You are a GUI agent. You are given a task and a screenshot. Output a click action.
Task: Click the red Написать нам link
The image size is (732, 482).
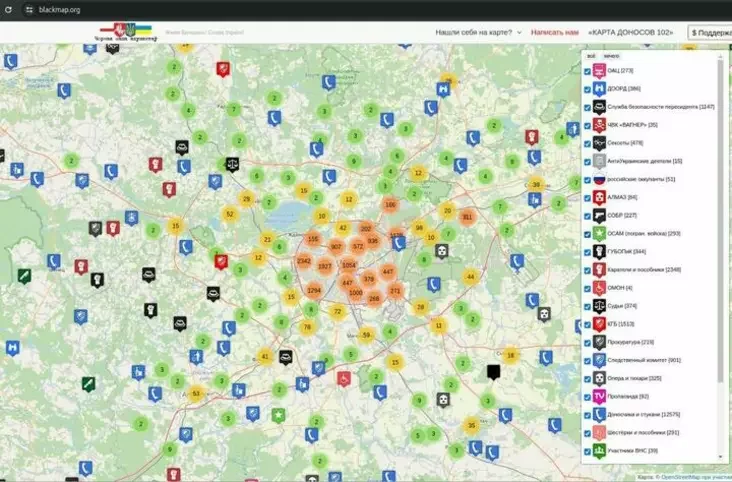[554, 32]
